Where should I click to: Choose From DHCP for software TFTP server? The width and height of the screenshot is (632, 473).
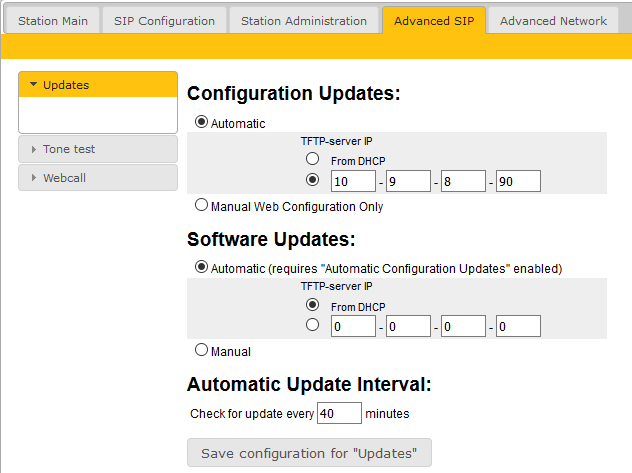point(313,305)
